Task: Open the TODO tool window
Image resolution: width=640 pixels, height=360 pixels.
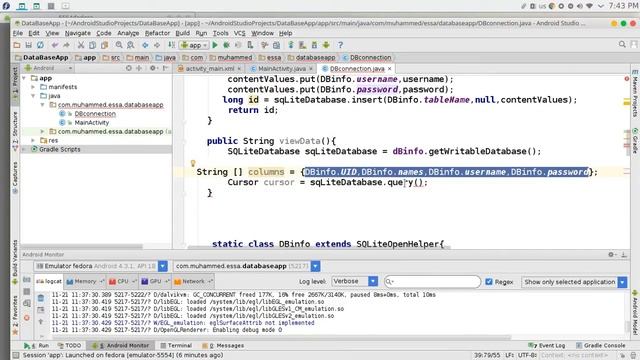Action: tap(69, 346)
